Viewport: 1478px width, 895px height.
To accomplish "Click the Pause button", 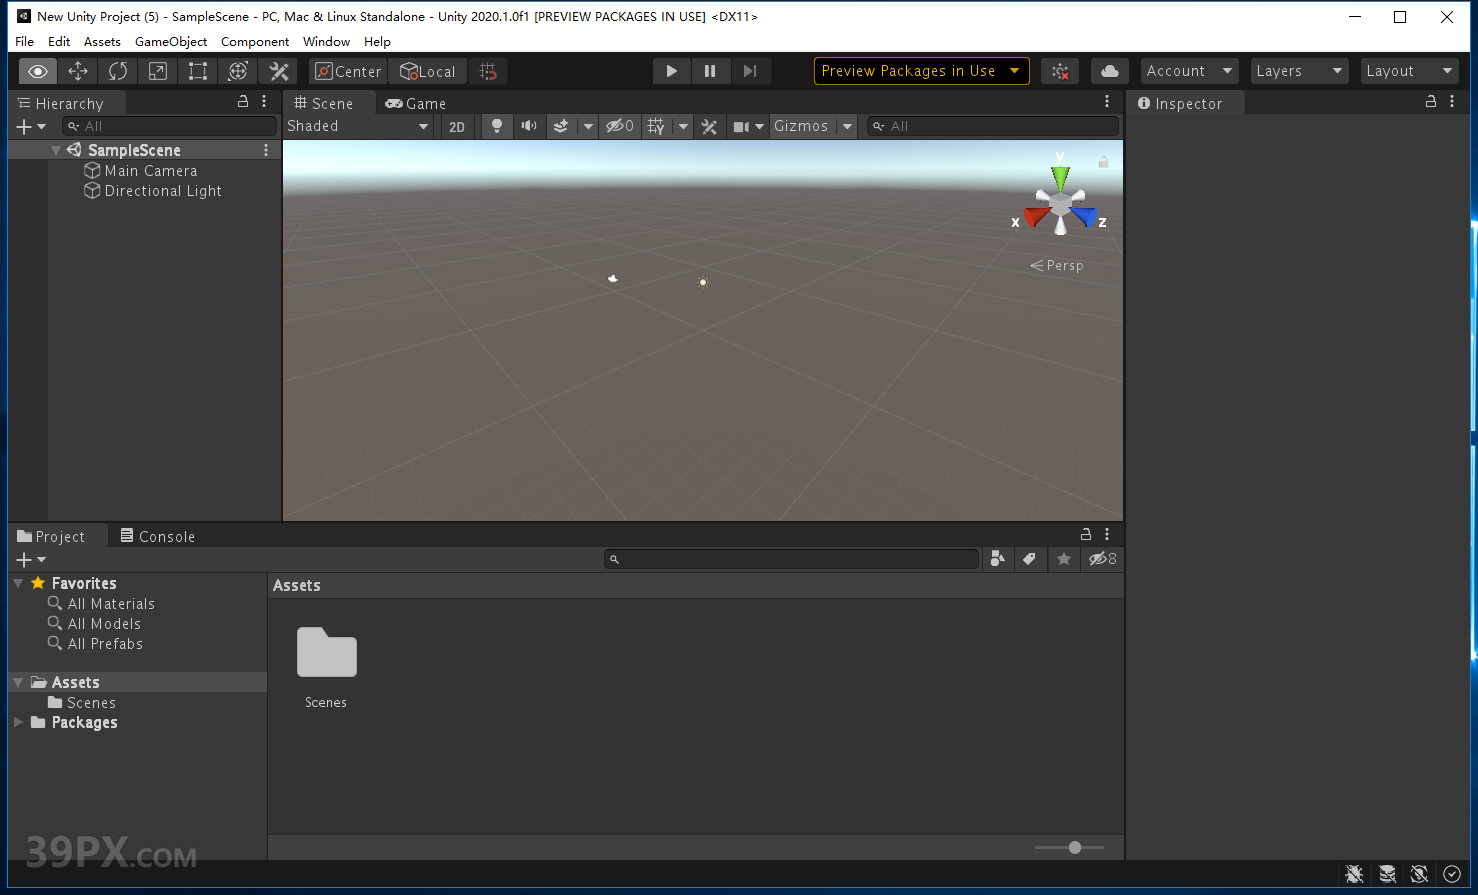I will pos(710,71).
